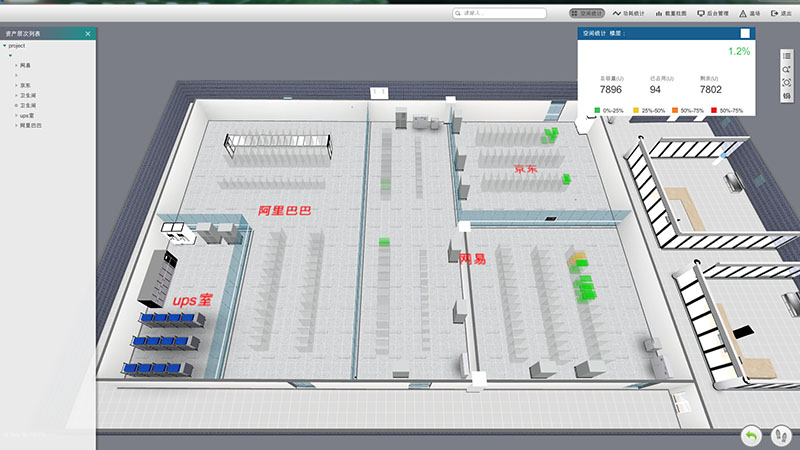Screen dimensions: 800x450
Task: Click the green back arrow button
Action: tap(750, 436)
